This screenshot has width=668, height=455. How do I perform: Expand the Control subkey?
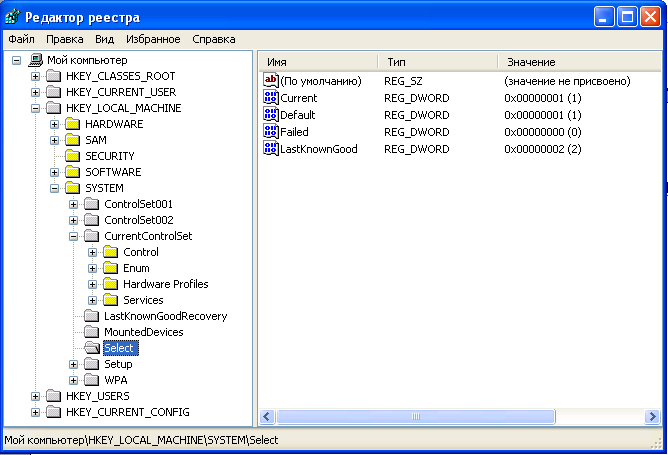pyautogui.click(x=92, y=252)
